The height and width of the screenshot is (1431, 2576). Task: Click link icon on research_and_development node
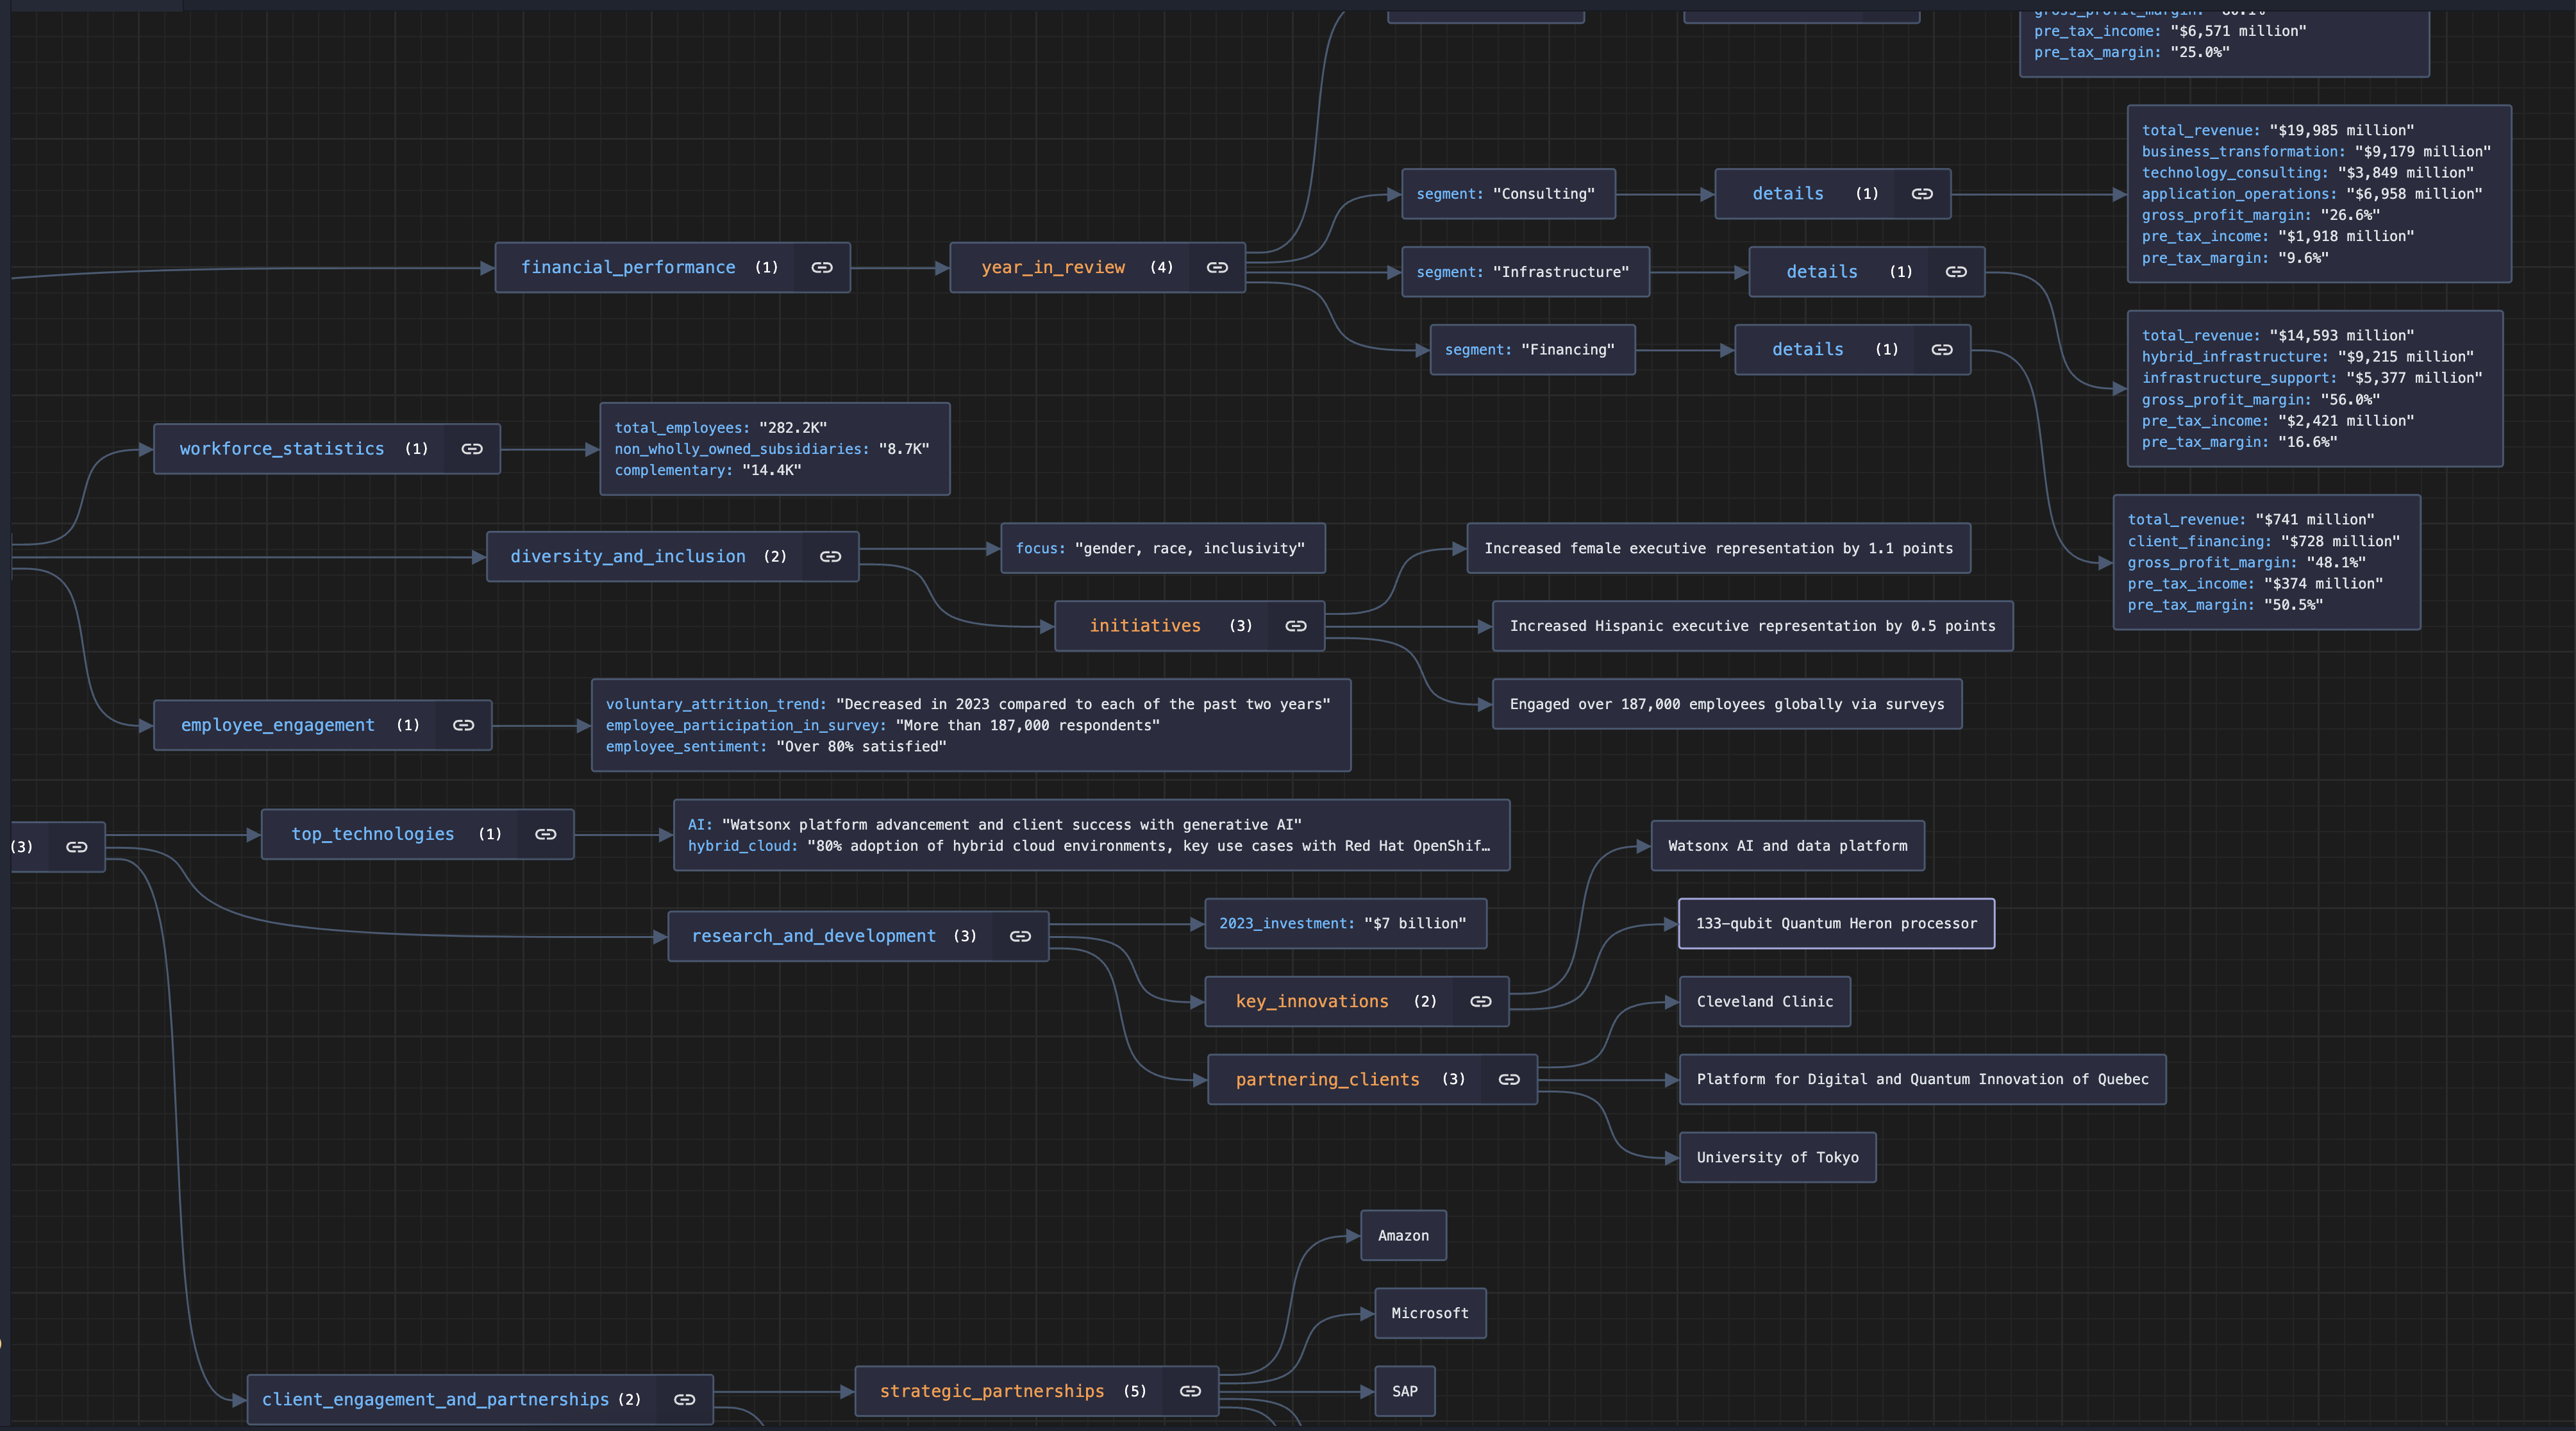[1020, 937]
